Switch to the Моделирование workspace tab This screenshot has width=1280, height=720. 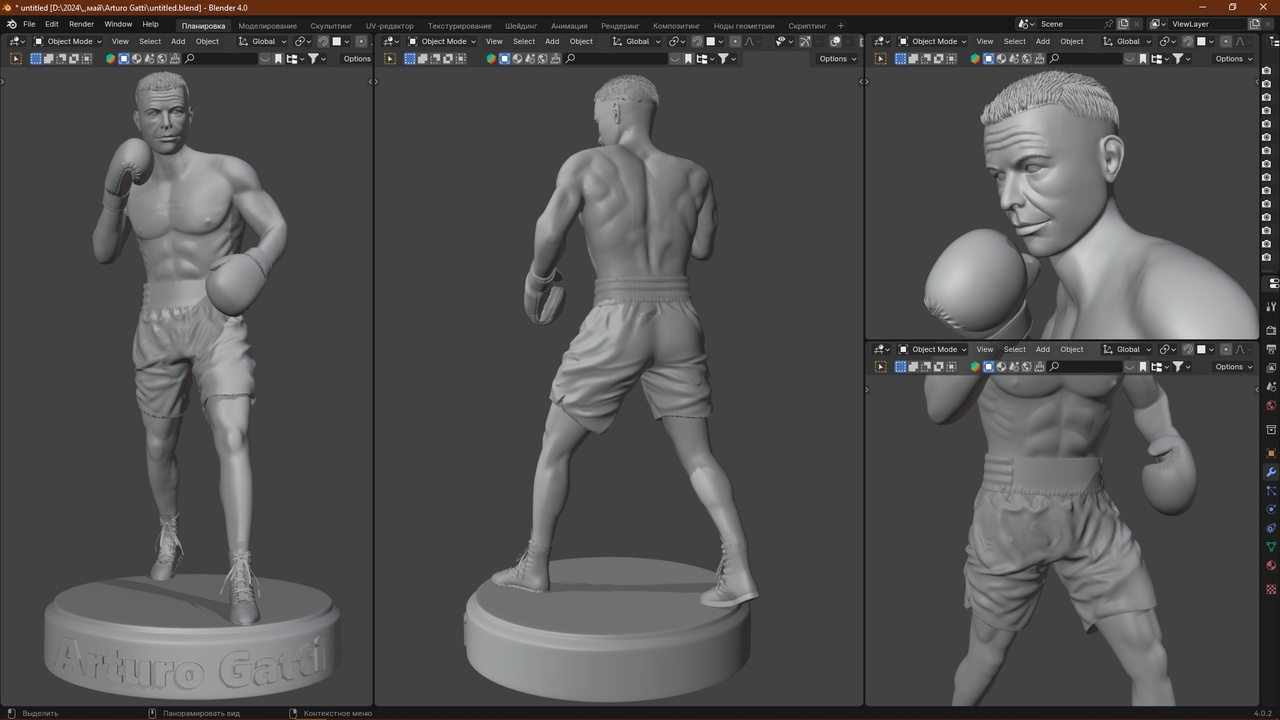pyautogui.click(x=267, y=26)
